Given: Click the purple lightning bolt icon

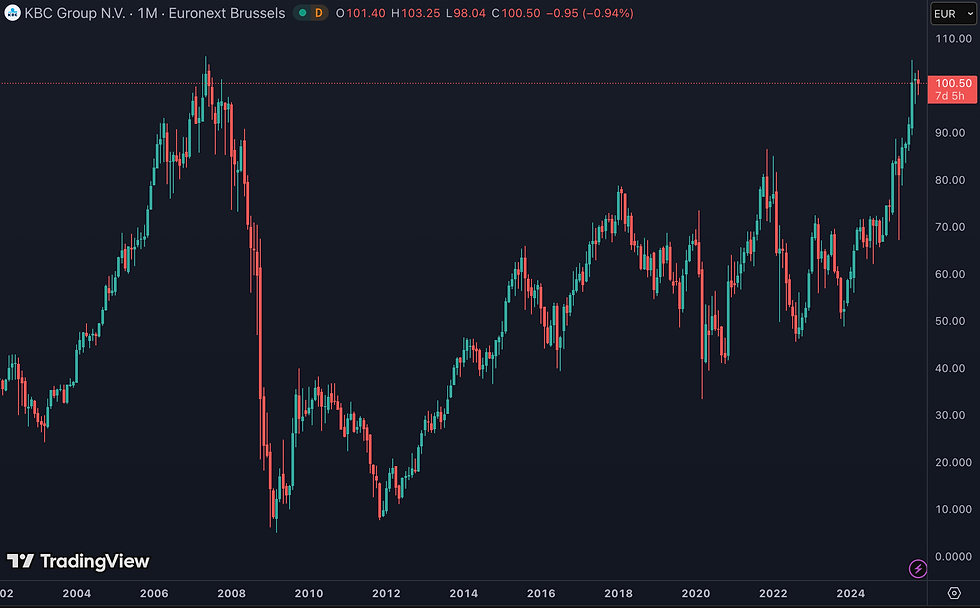Looking at the screenshot, I should [x=918, y=569].
